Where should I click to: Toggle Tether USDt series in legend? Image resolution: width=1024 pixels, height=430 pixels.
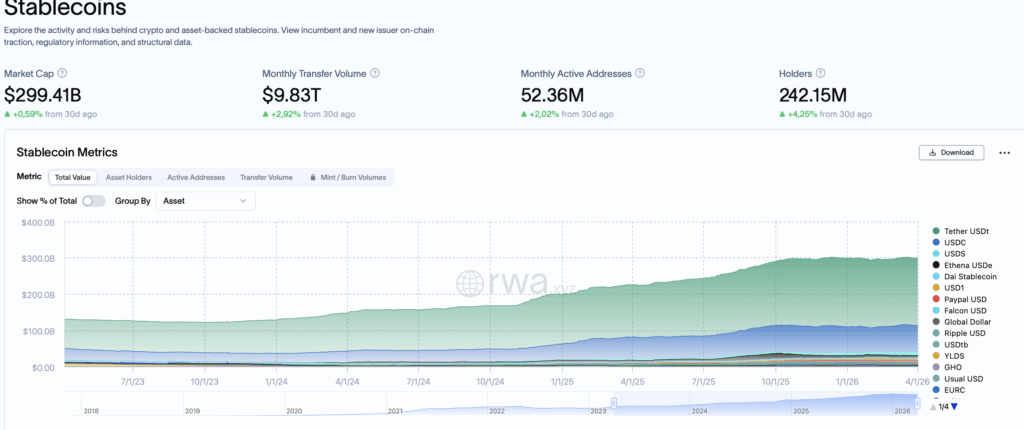coord(961,231)
